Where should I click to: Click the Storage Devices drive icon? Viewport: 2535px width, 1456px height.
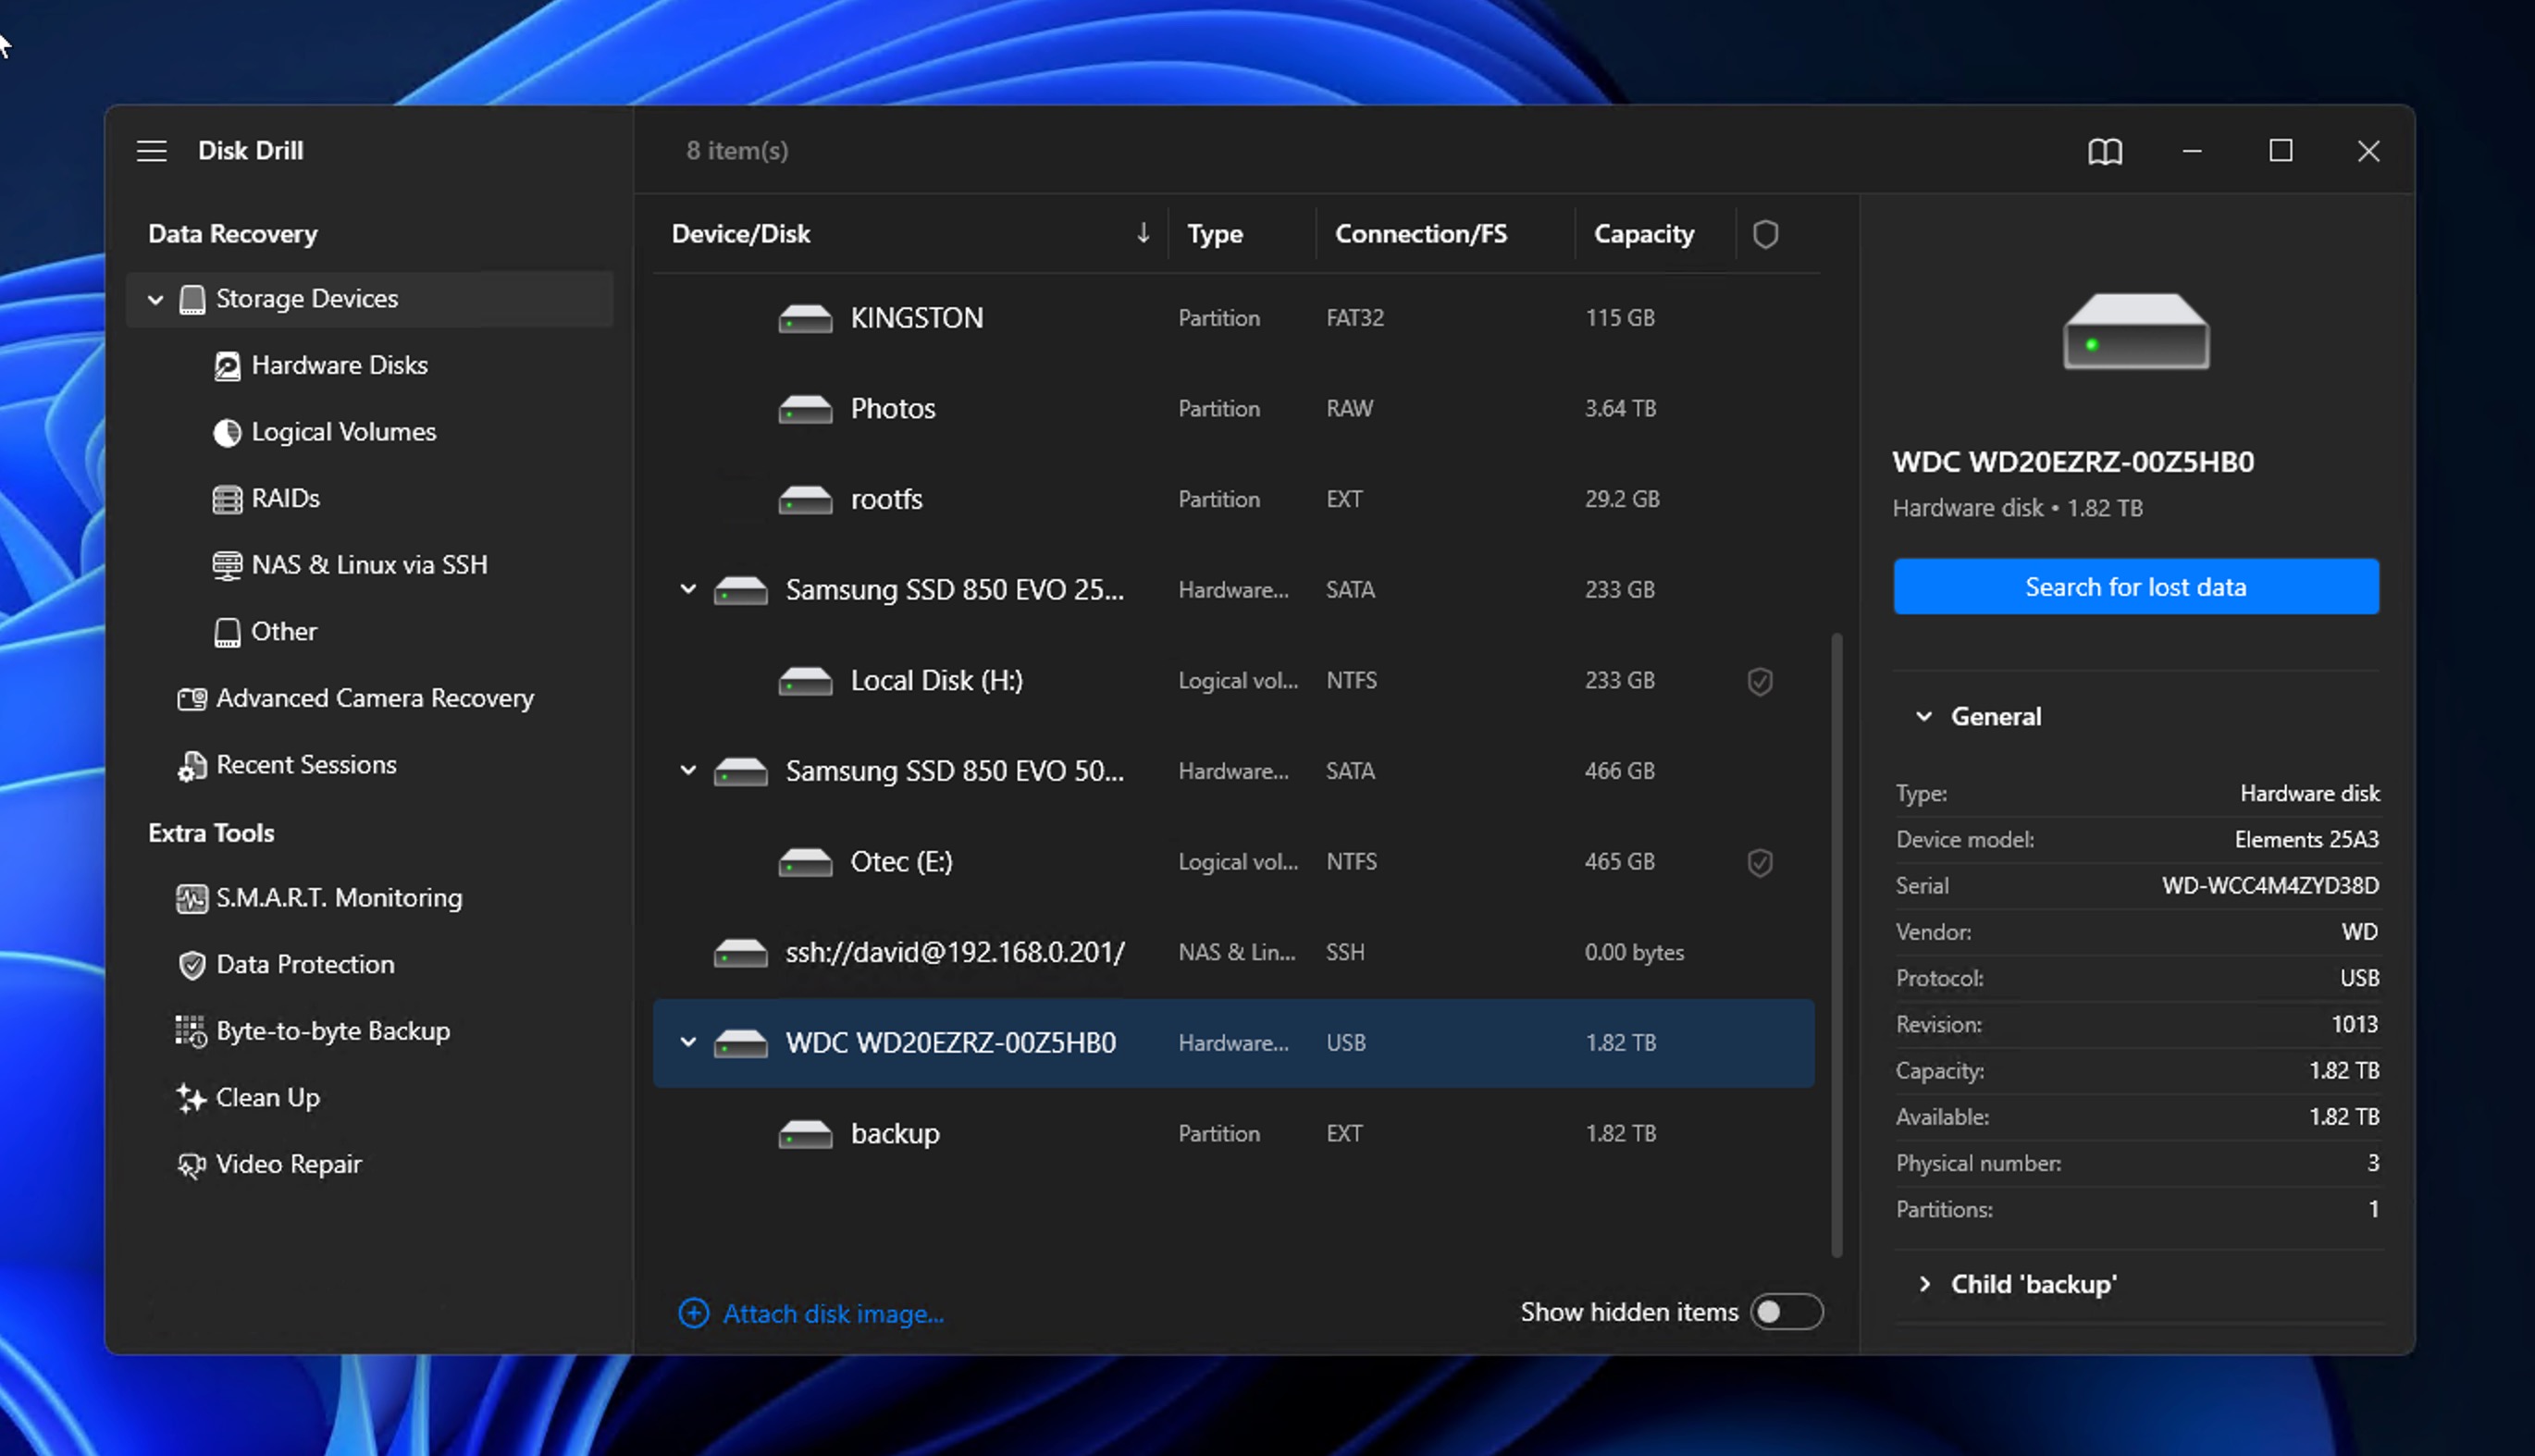[192, 299]
